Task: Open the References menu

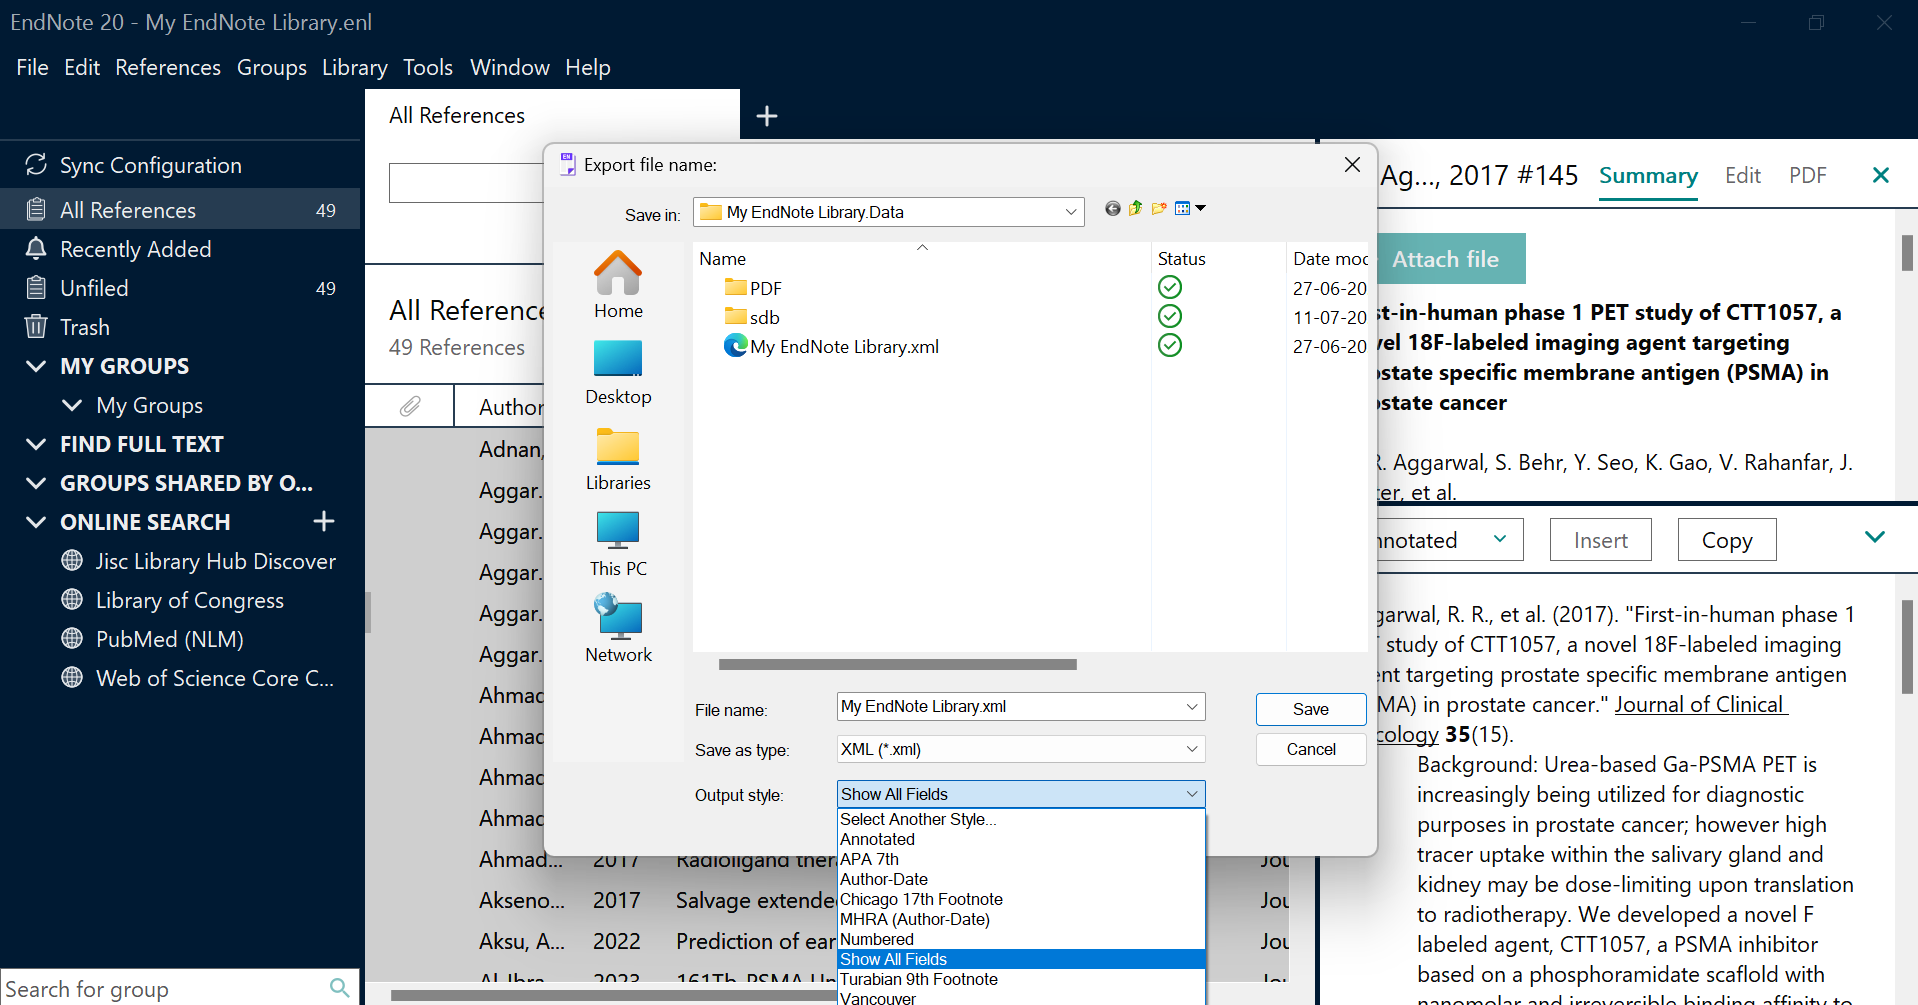Action: pyautogui.click(x=168, y=67)
